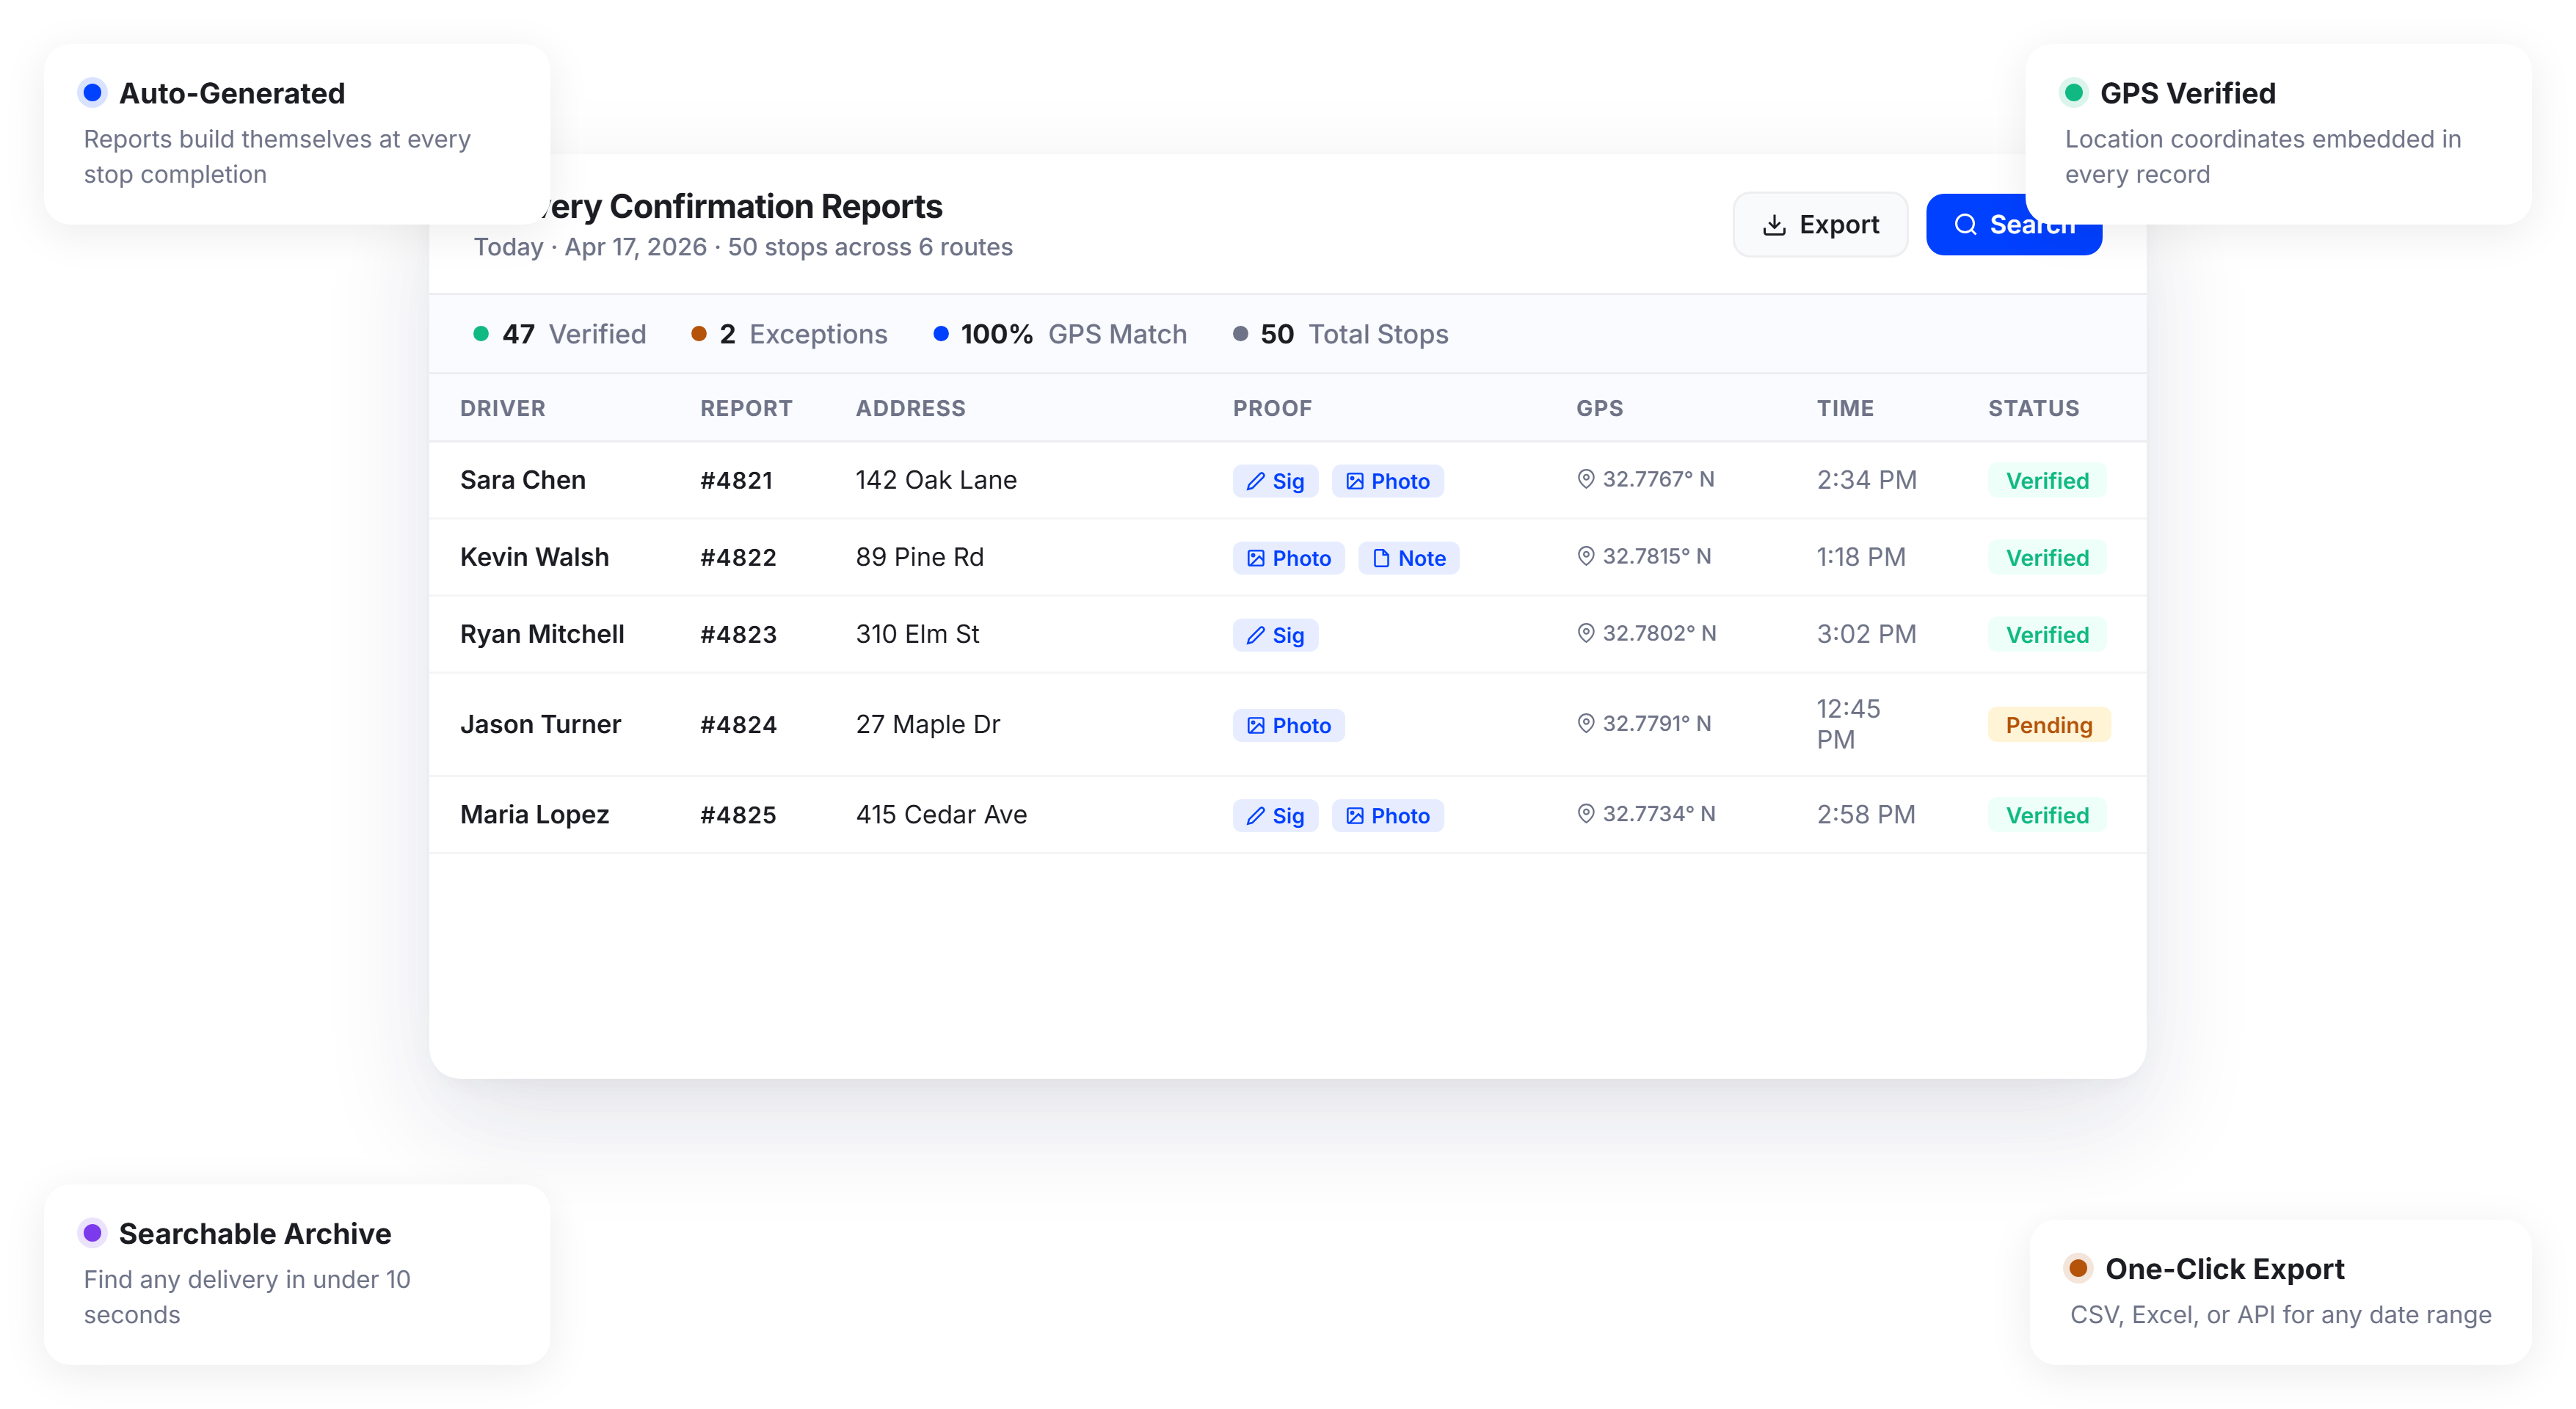Image resolution: width=2576 pixels, height=1409 pixels.
Task: Sort by ADDRESS column header
Action: (911, 408)
